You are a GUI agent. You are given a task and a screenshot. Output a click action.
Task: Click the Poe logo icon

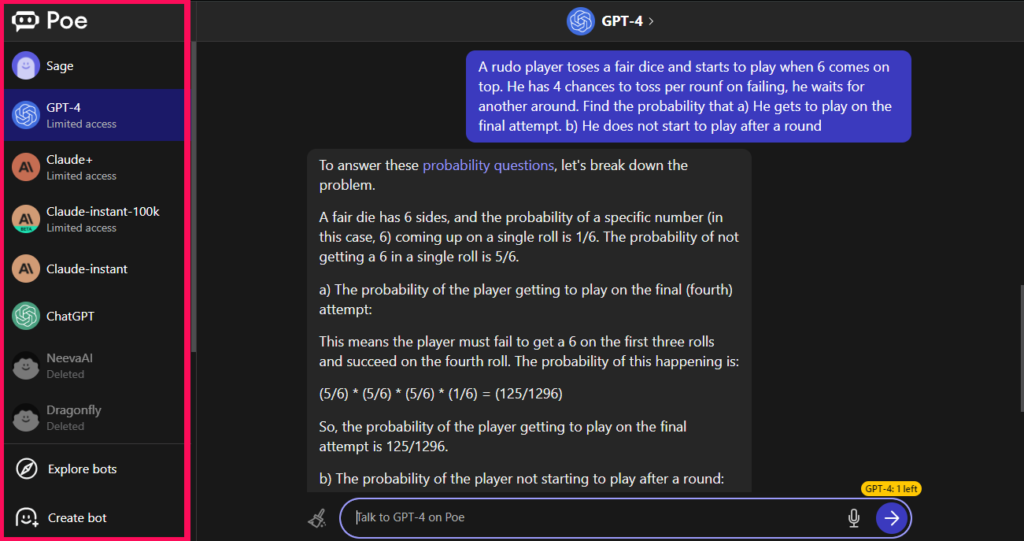click(x=25, y=21)
